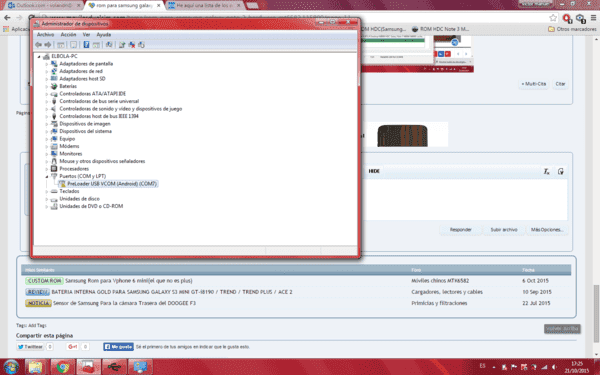Open the Ver menu
The height and width of the screenshot is (375, 600).
click(86, 34)
